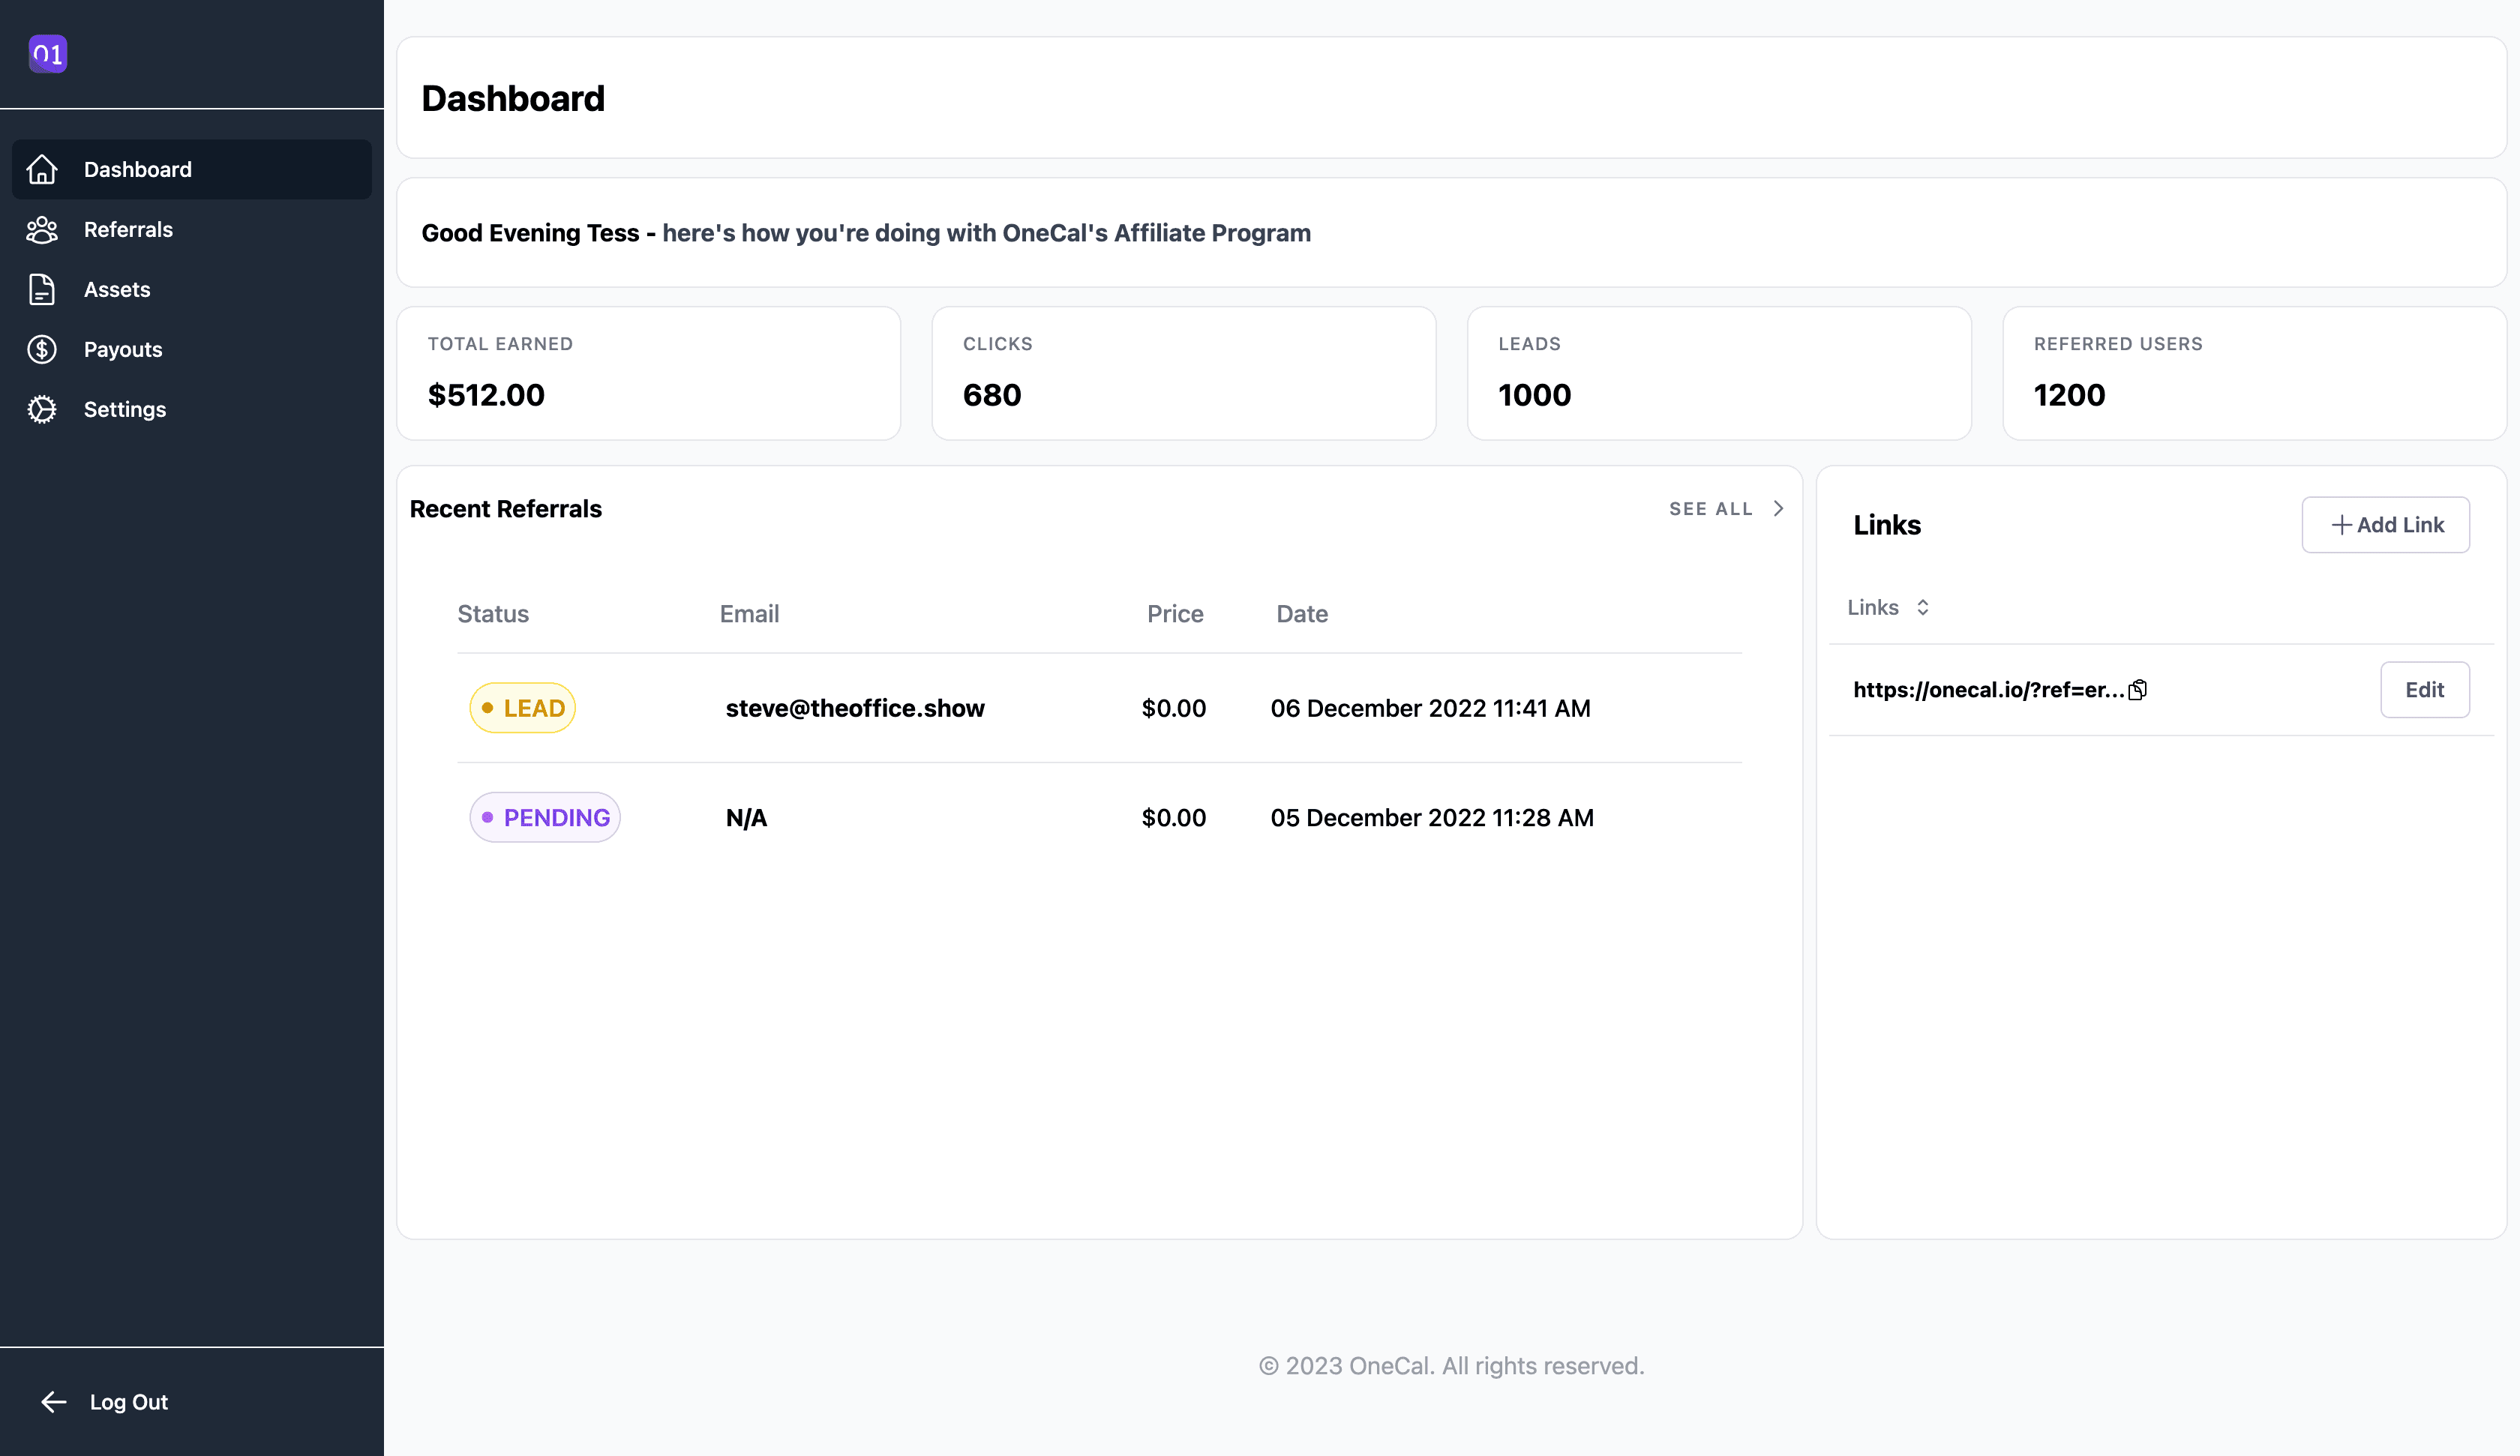Open the Assets section
The height and width of the screenshot is (1456, 2520).
coord(117,290)
